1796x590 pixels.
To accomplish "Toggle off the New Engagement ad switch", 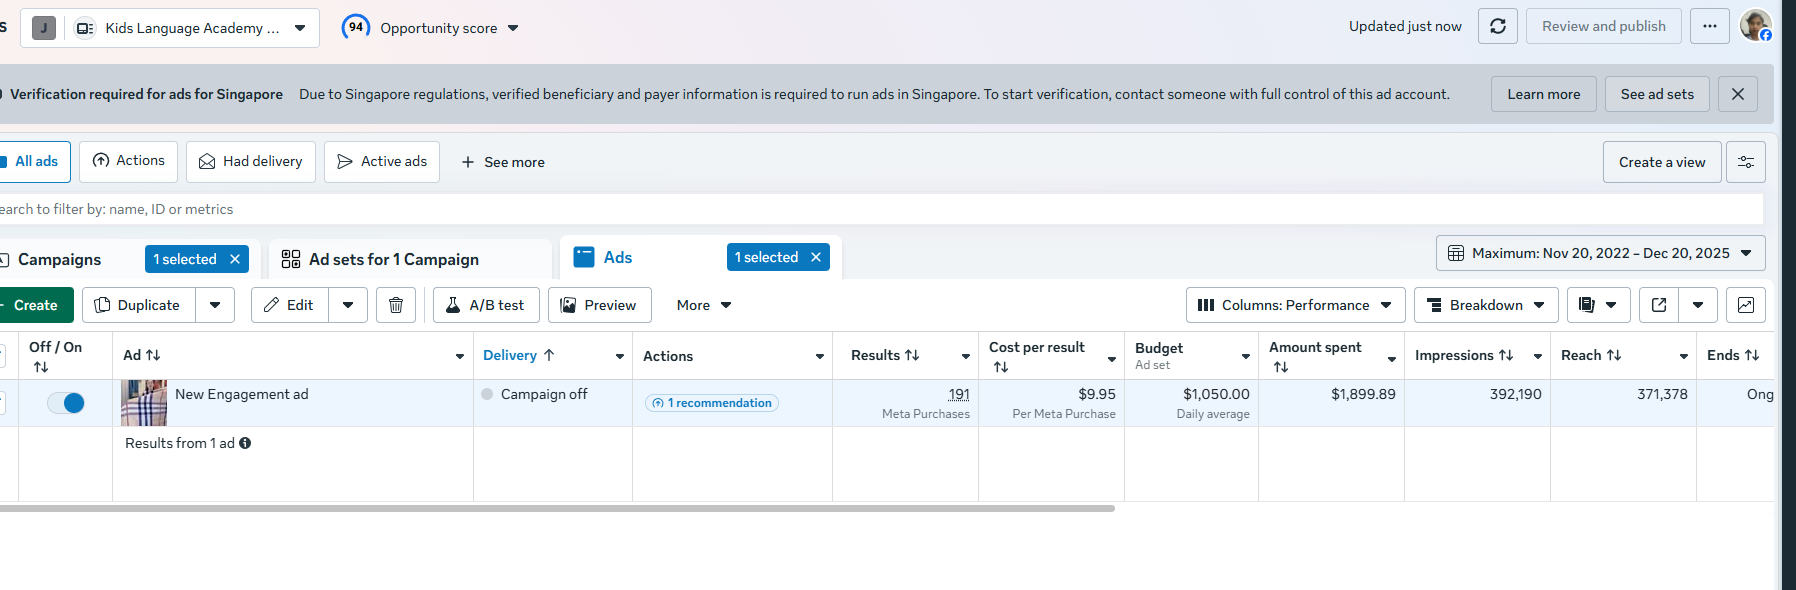I will pyautogui.click(x=66, y=403).
